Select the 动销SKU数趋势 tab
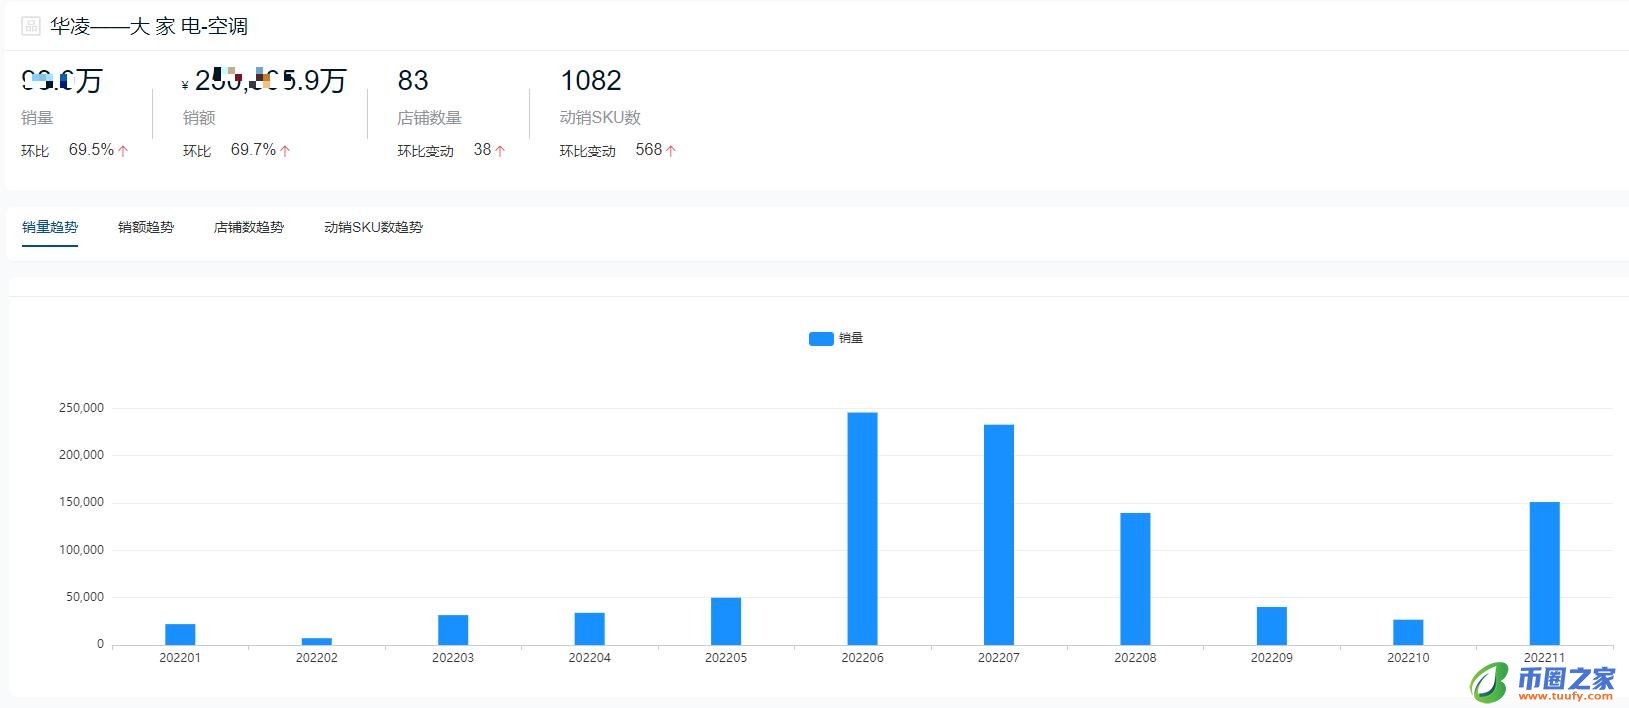Viewport: 1629px width, 708px height. click(x=373, y=228)
